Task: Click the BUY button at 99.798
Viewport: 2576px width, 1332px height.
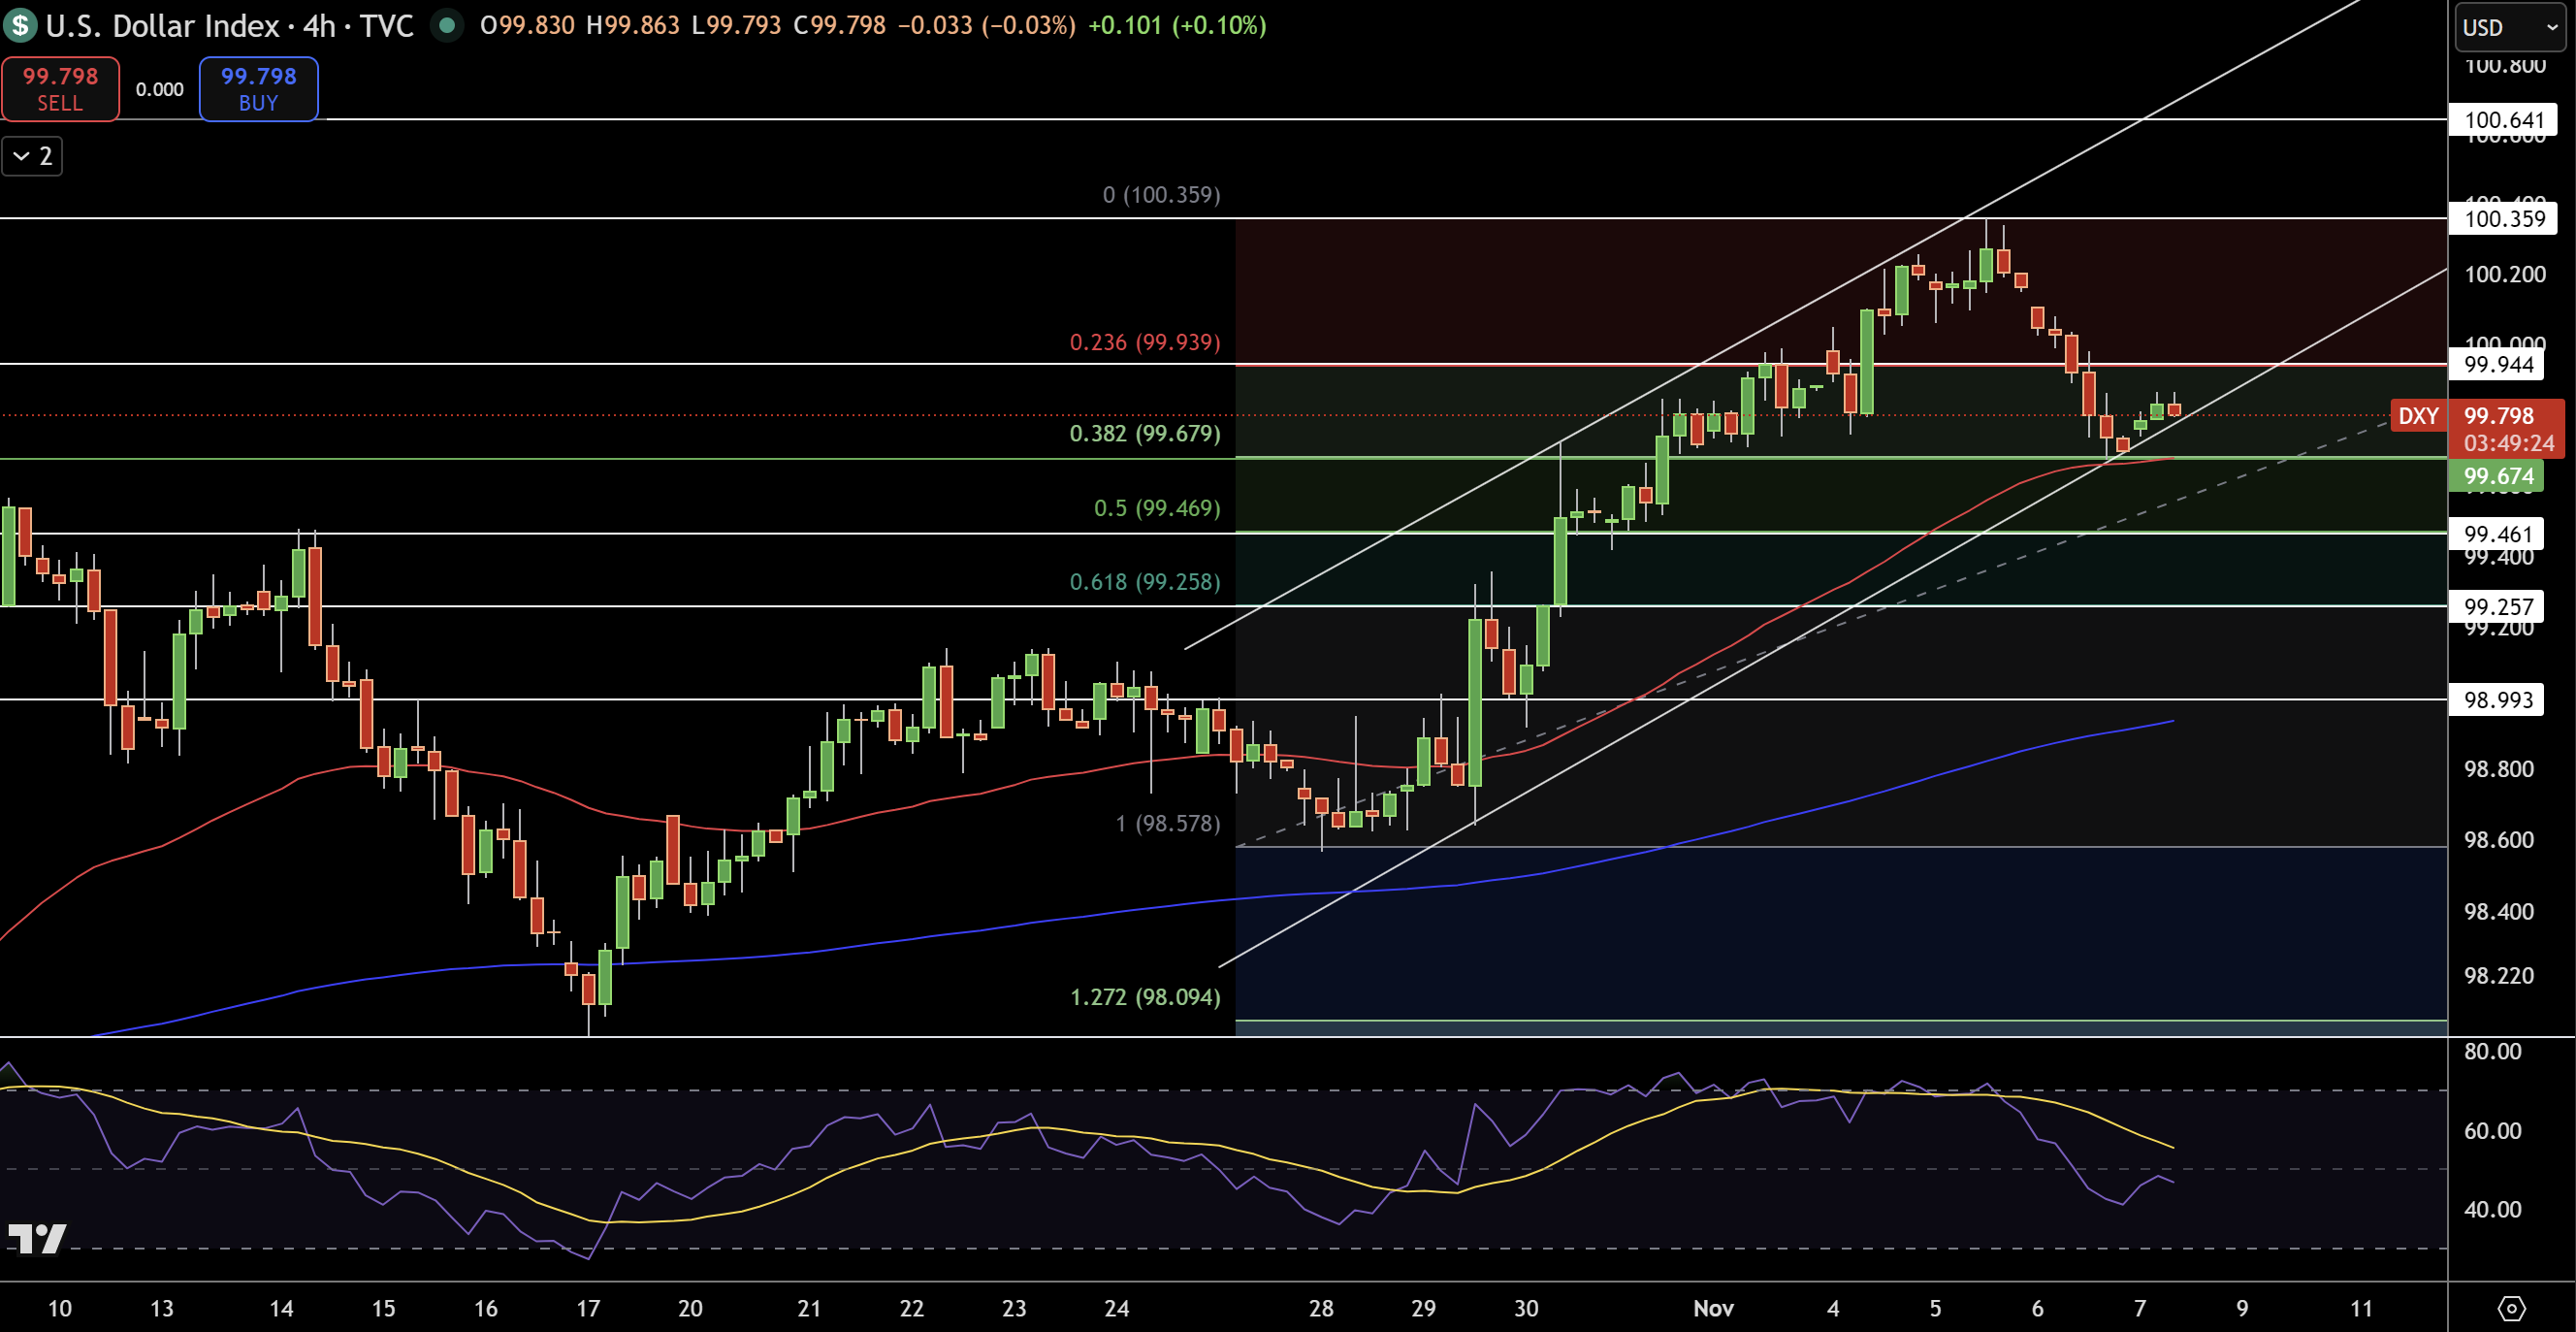Action: point(258,88)
